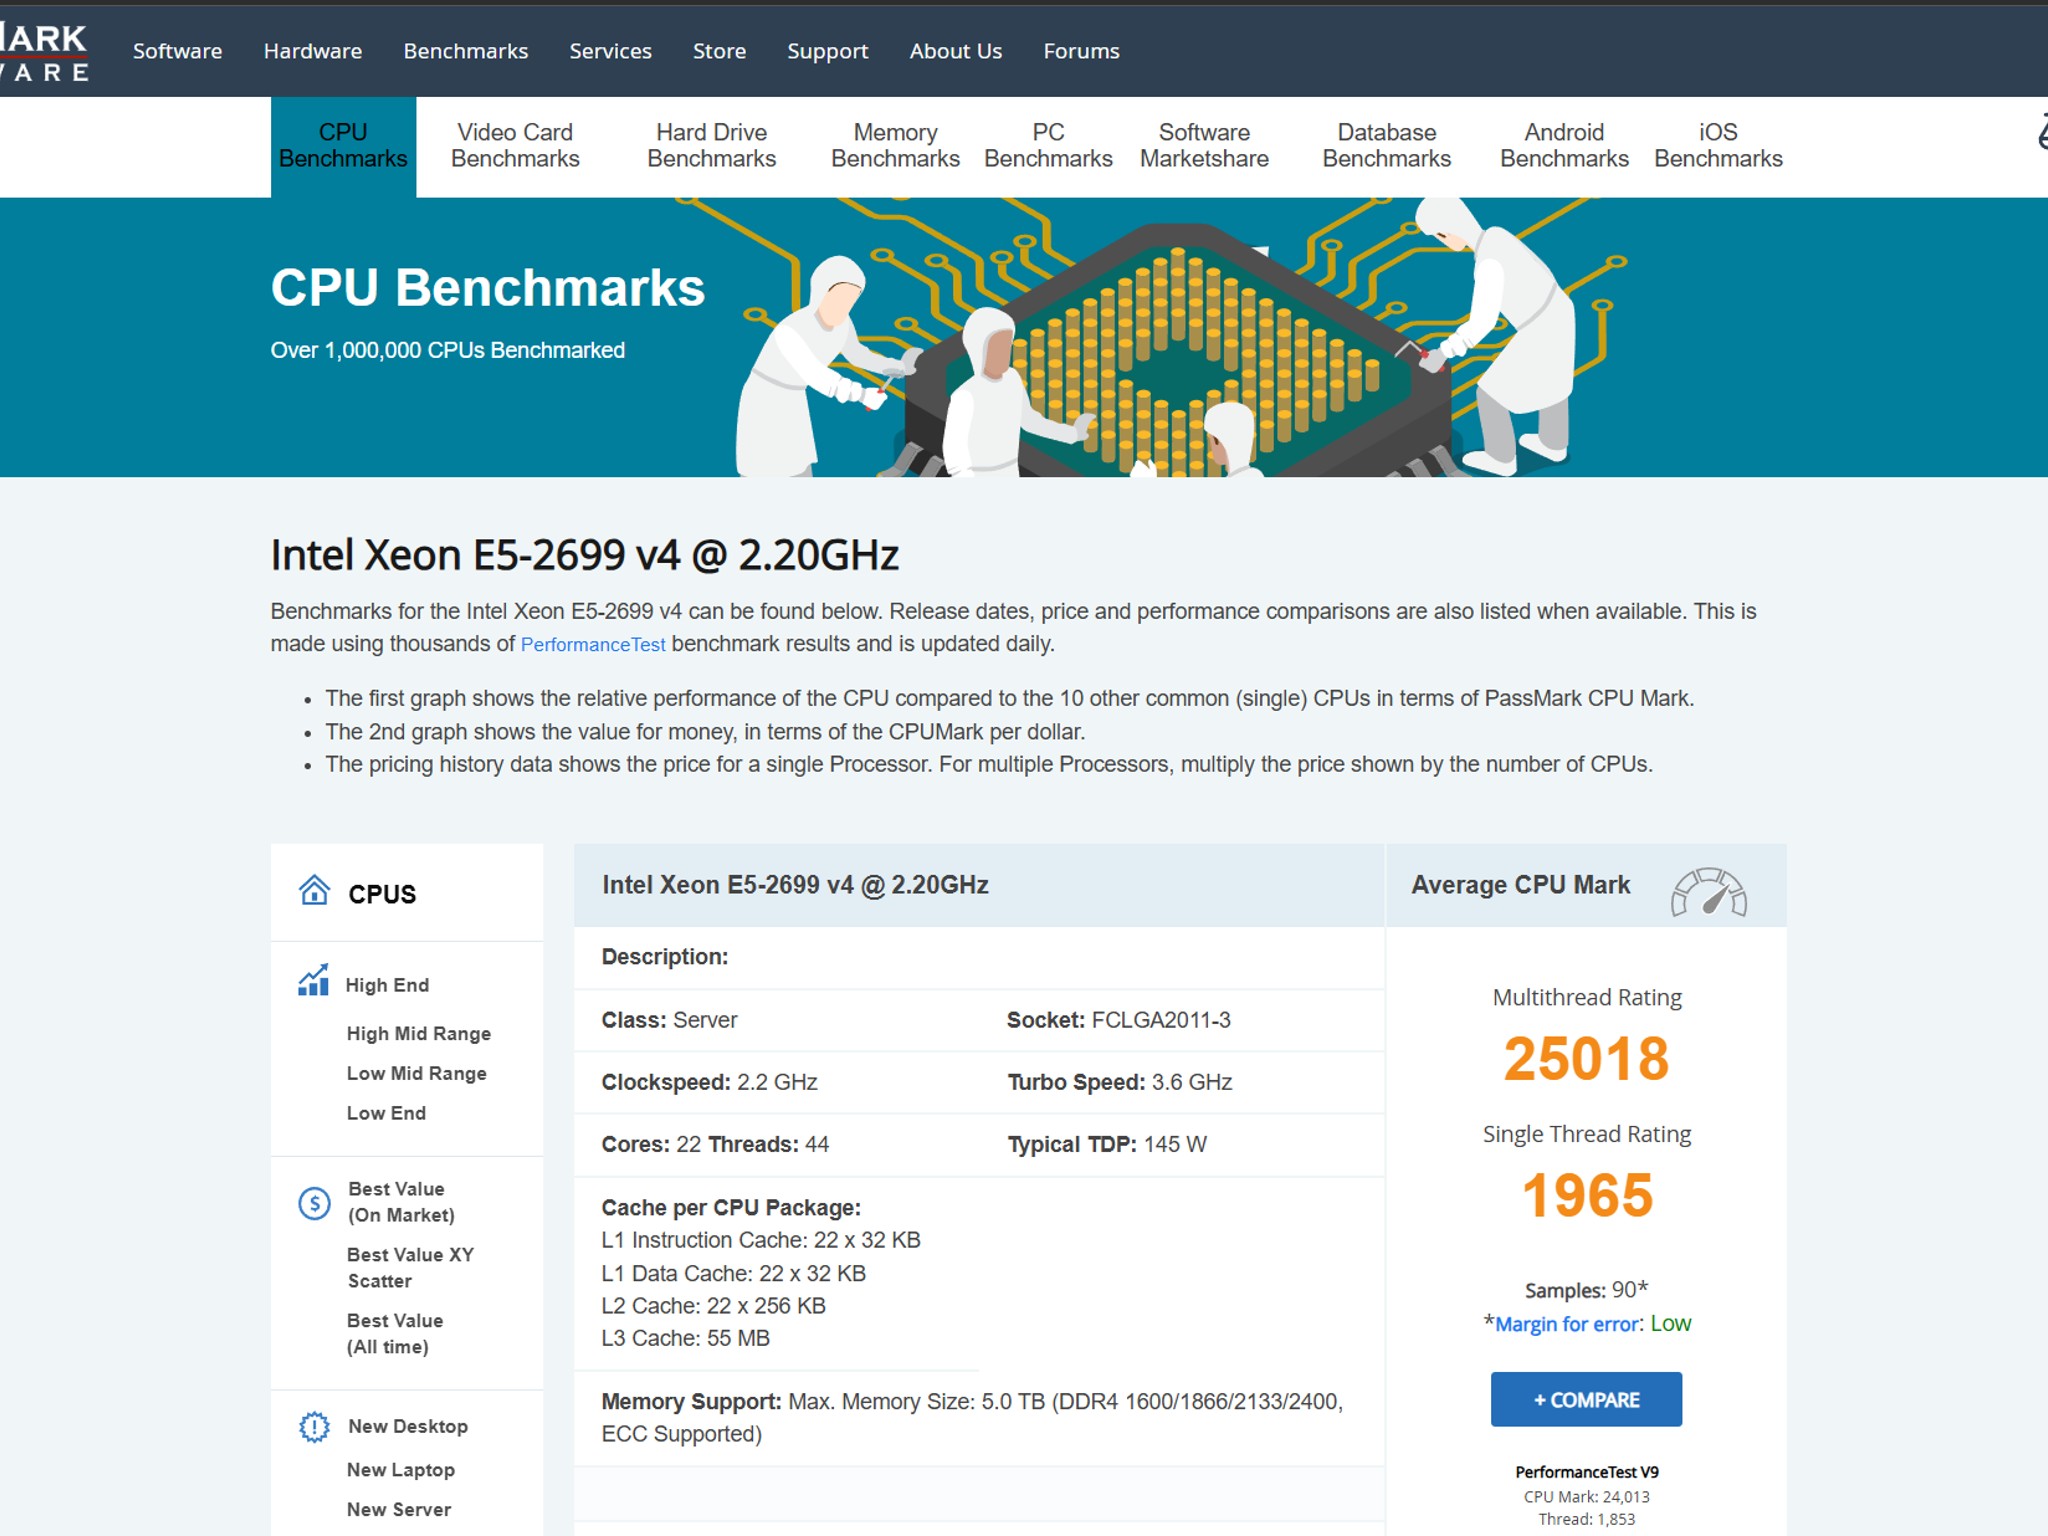Screen dimensions: 2048x1536
Task: Click the Single Thread Rating value 1965
Action: 1586,1195
